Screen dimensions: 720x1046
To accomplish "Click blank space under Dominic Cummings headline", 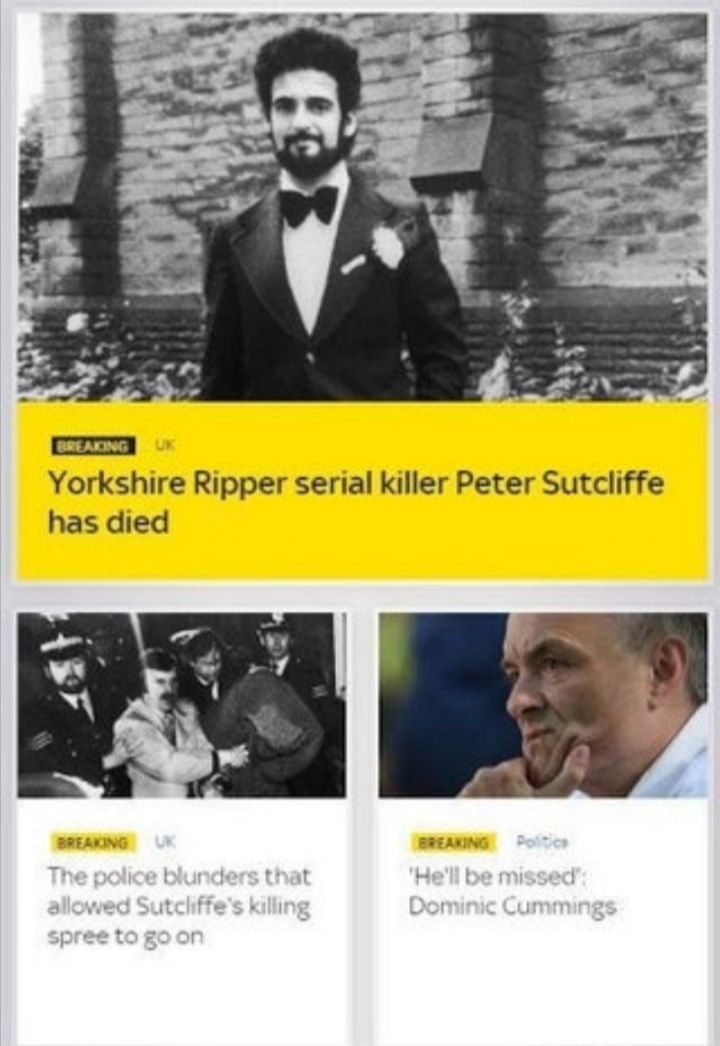I will (543, 981).
